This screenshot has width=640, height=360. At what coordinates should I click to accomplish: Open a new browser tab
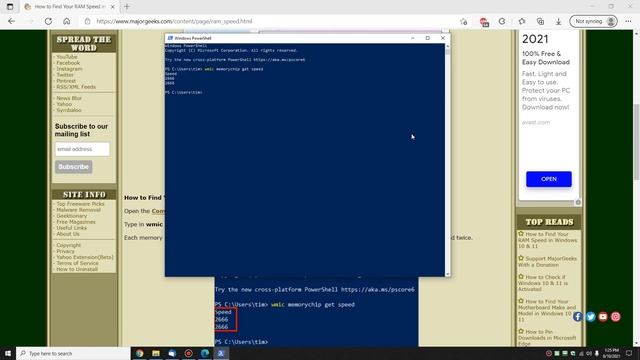click(127, 7)
